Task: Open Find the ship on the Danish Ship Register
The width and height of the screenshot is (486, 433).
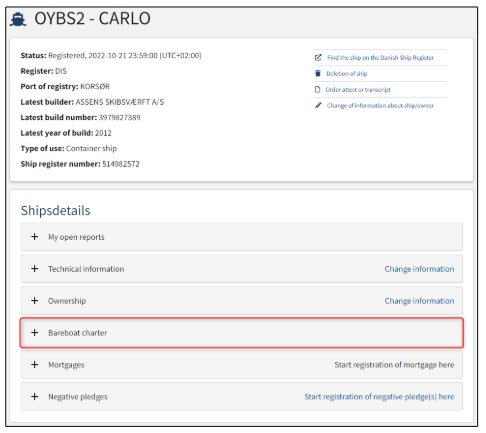Action: [x=380, y=58]
